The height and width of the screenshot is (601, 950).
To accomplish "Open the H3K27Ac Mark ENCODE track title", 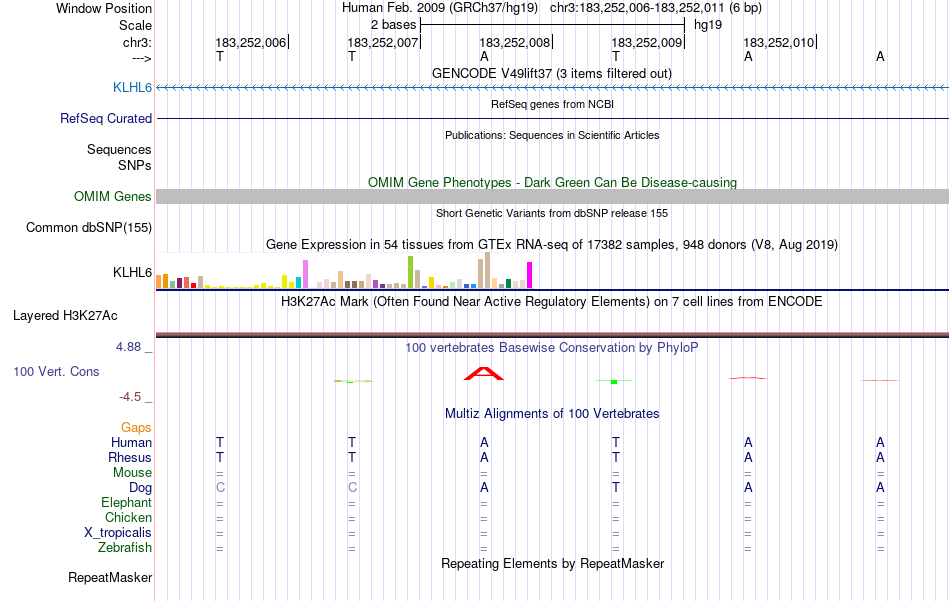I will click(x=552, y=302).
